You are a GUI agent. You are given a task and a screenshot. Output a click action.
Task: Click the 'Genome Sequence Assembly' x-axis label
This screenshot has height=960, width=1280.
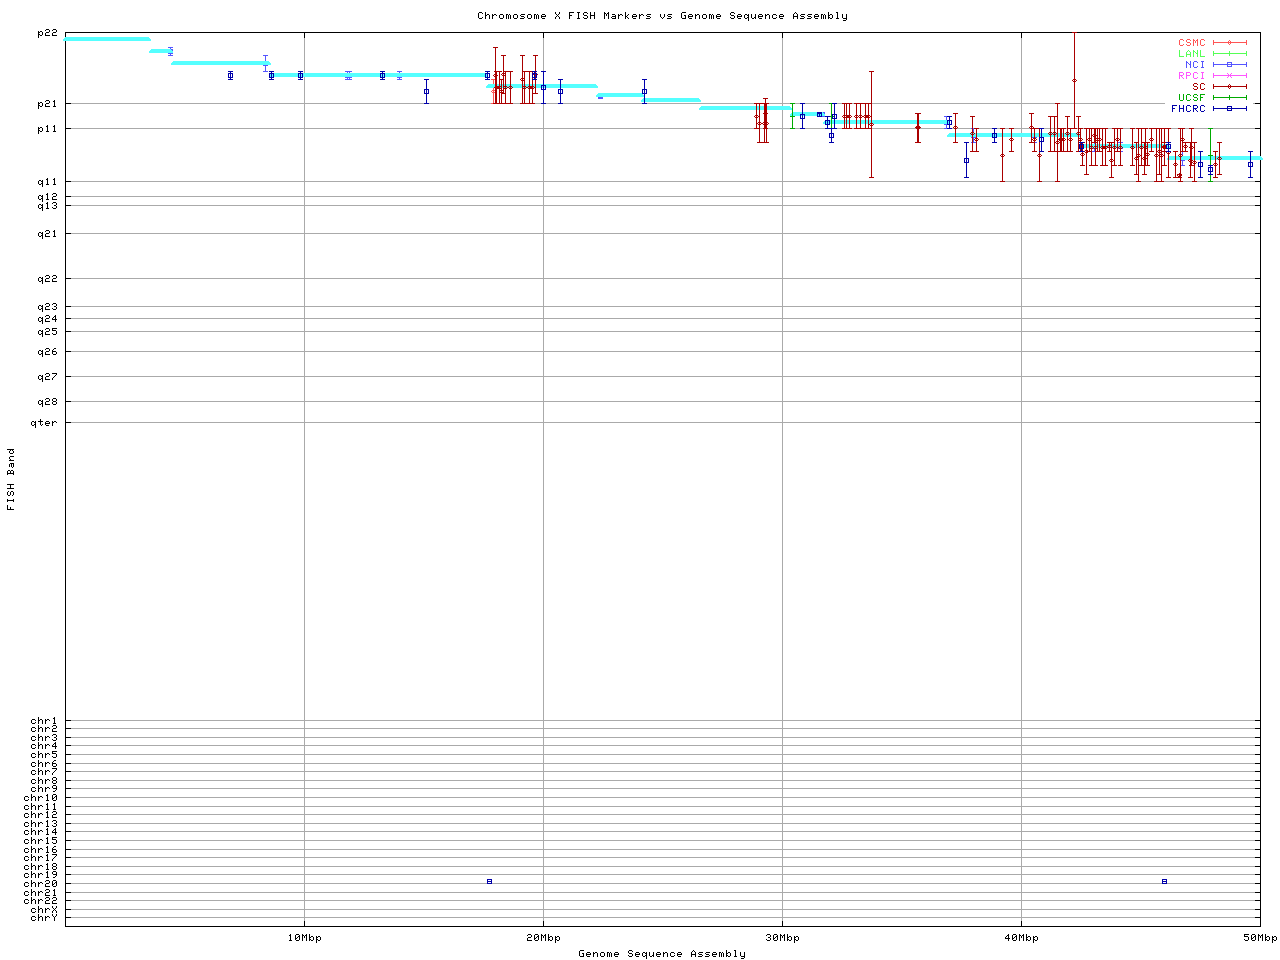point(662,953)
